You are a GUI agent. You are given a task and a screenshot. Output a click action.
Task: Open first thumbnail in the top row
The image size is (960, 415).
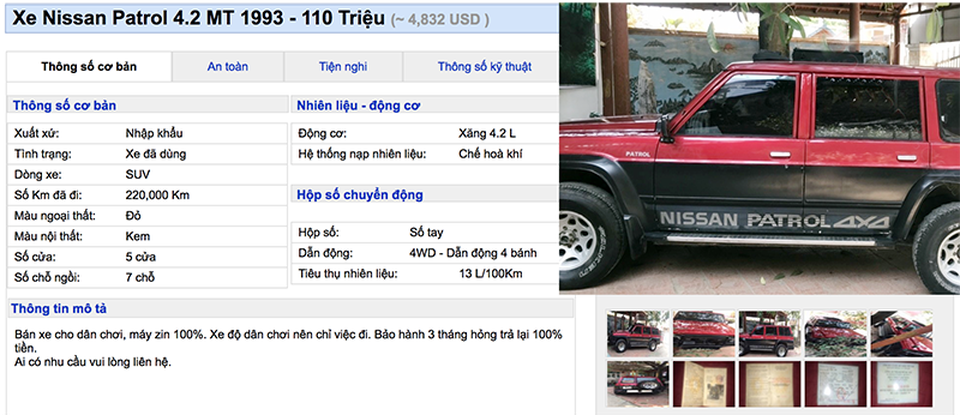tap(637, 334)
